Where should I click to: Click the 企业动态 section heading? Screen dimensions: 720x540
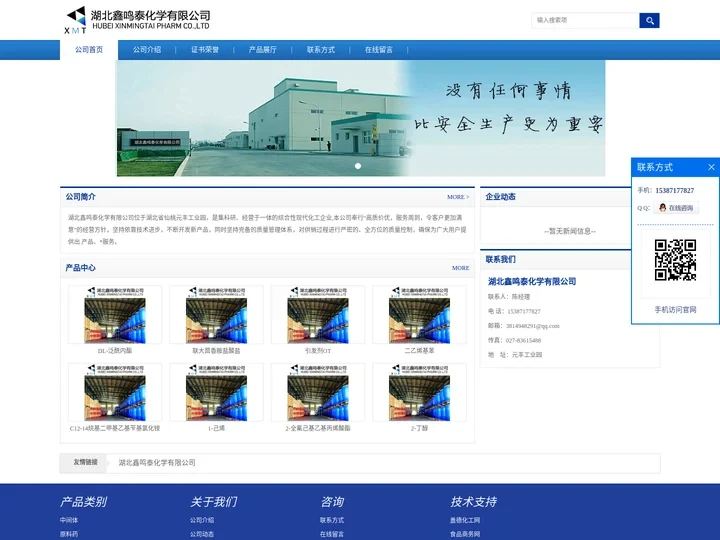click(x=501, y=197)
